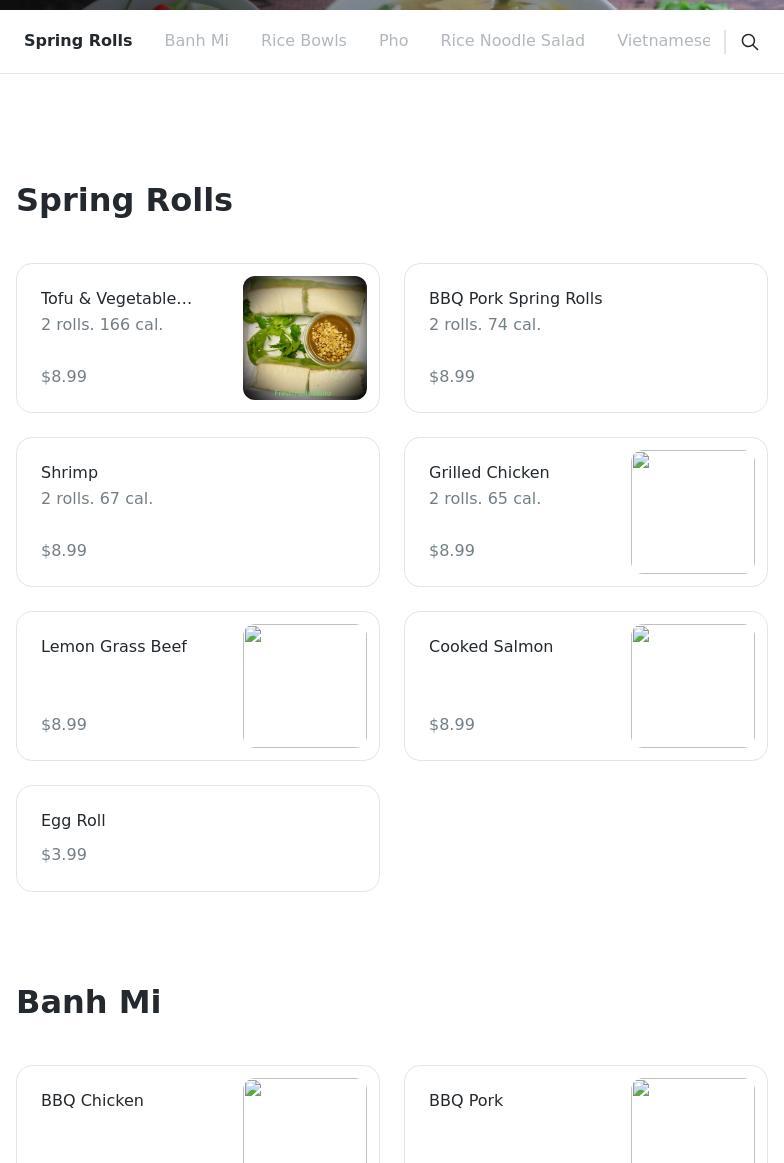Select the Pho category tab
Screen dimensions: 784x1163
(x=393, y=41)
